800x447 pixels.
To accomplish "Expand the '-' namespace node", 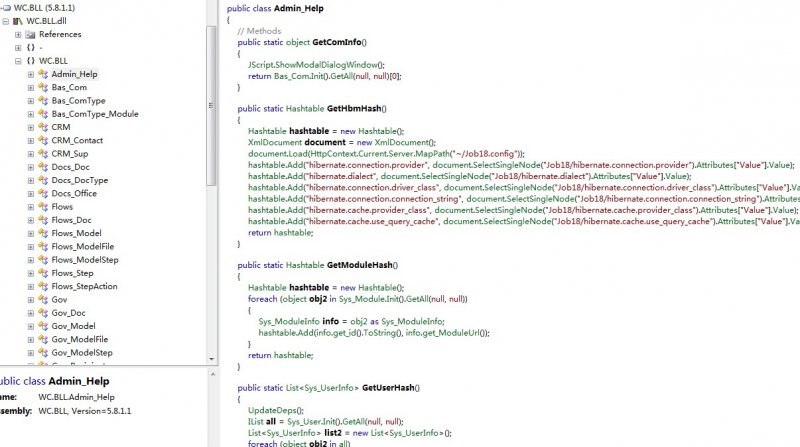I will [x=18, y=48].
